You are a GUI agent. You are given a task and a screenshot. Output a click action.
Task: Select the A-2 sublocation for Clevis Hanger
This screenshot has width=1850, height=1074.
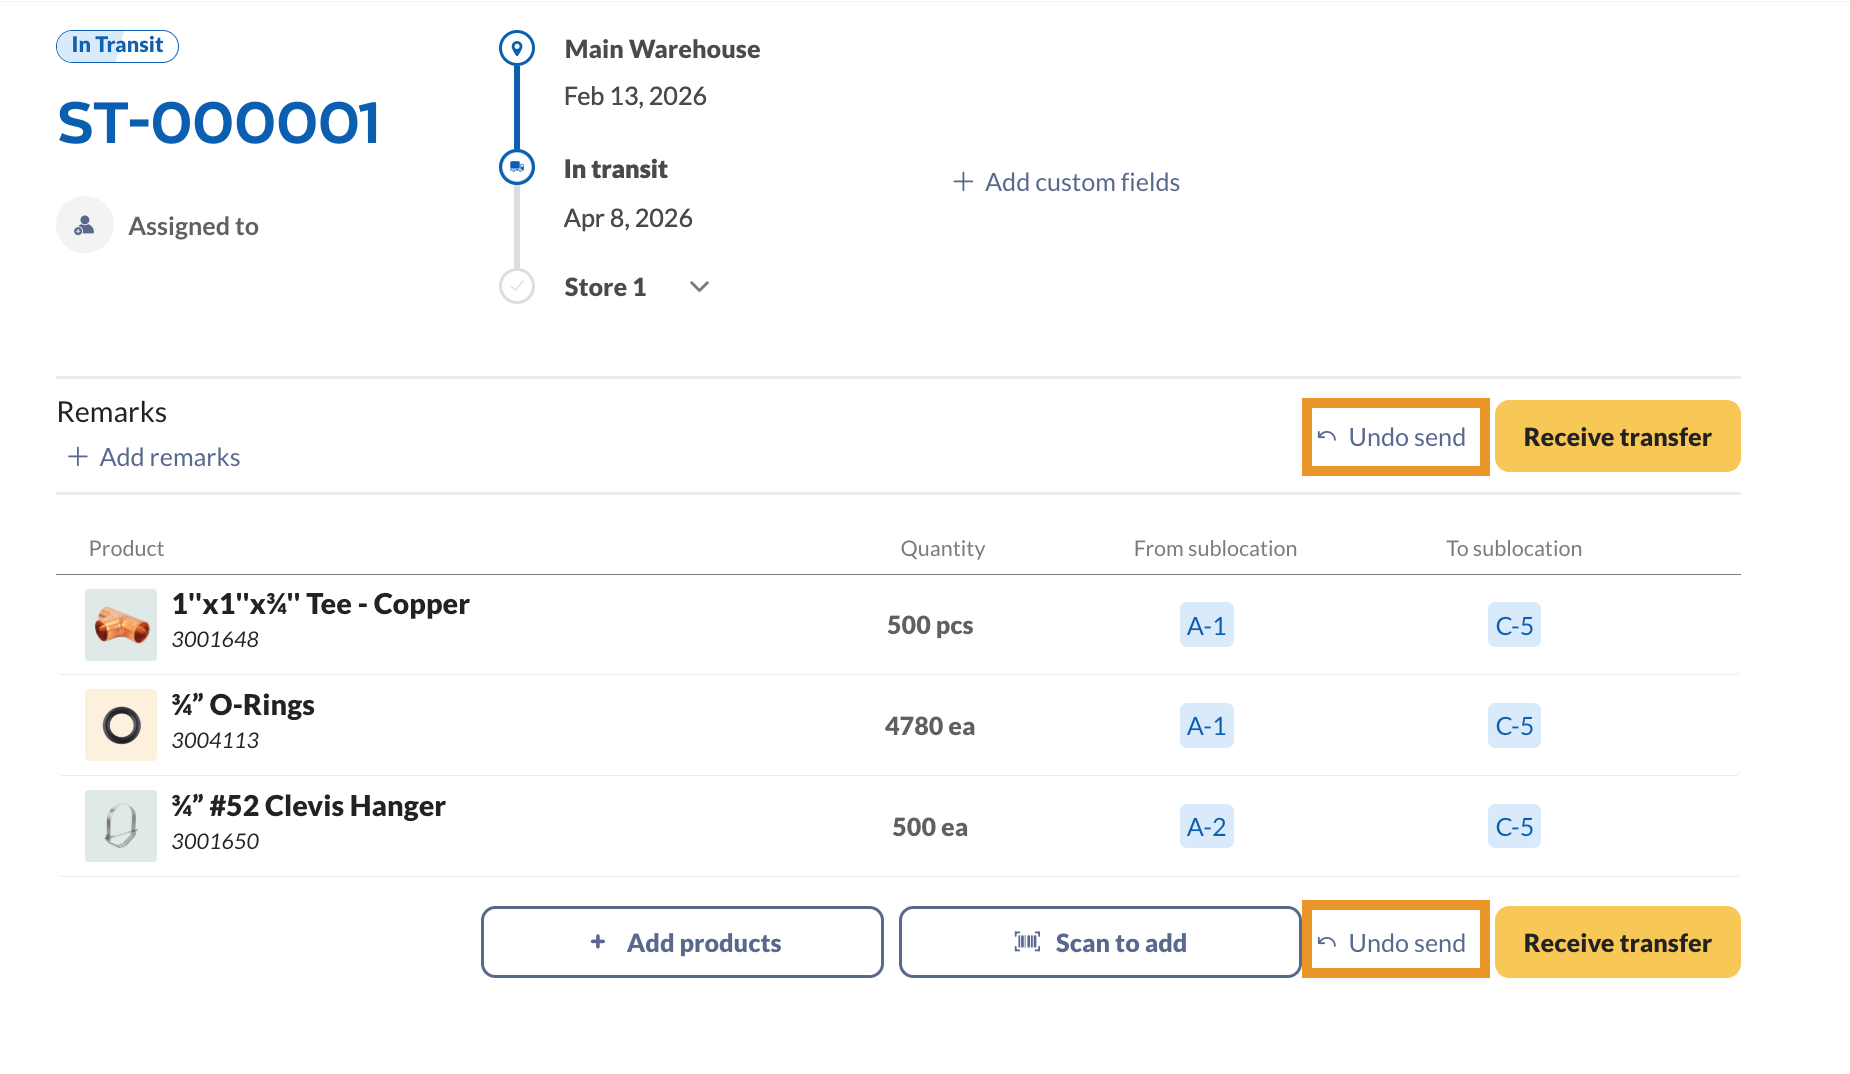tap(1206, 827)
